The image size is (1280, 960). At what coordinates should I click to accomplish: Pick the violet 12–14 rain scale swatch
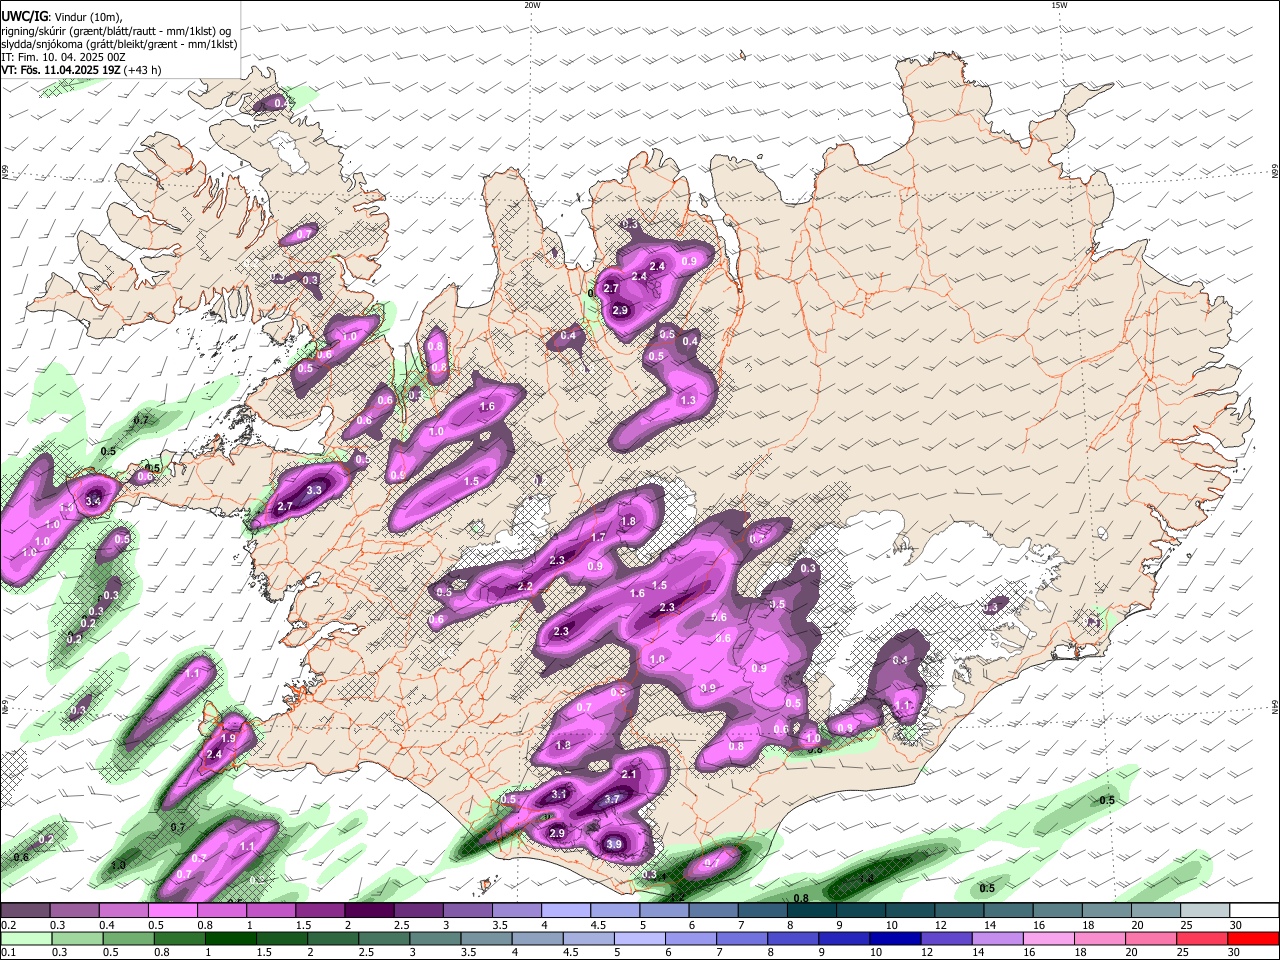(x=946, y=938)
